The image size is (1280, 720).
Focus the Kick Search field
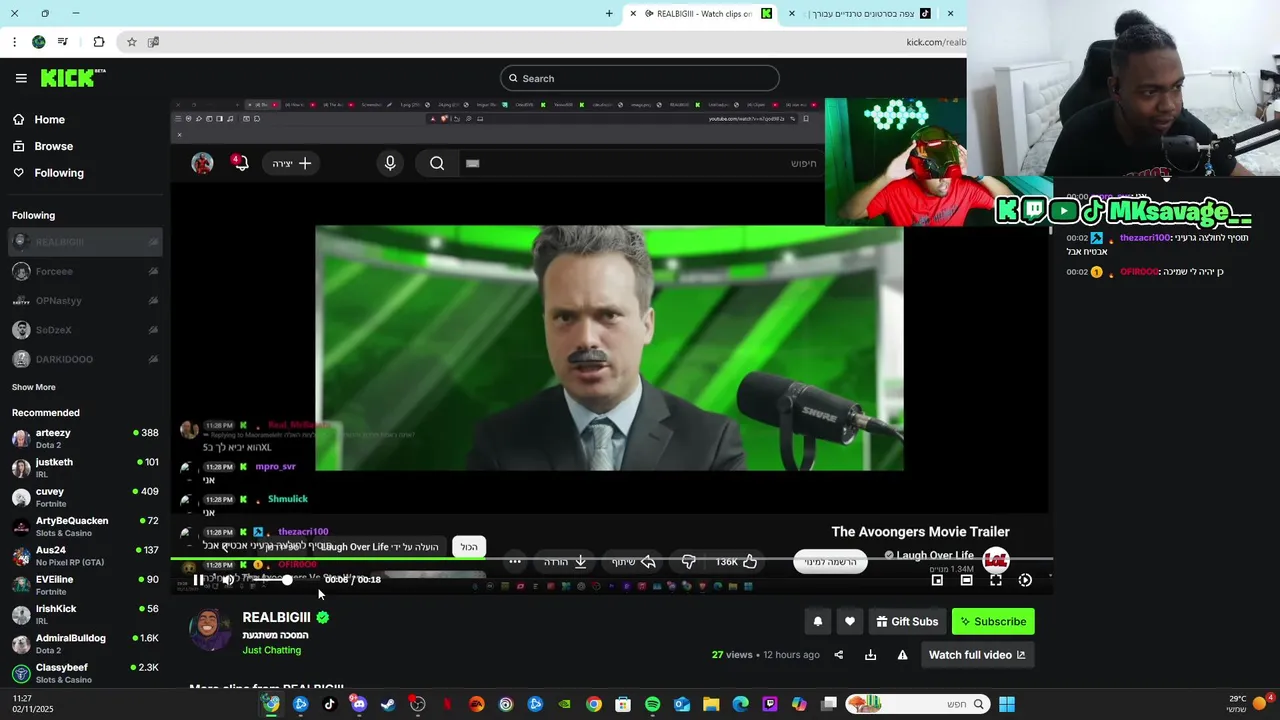[640, 78]
